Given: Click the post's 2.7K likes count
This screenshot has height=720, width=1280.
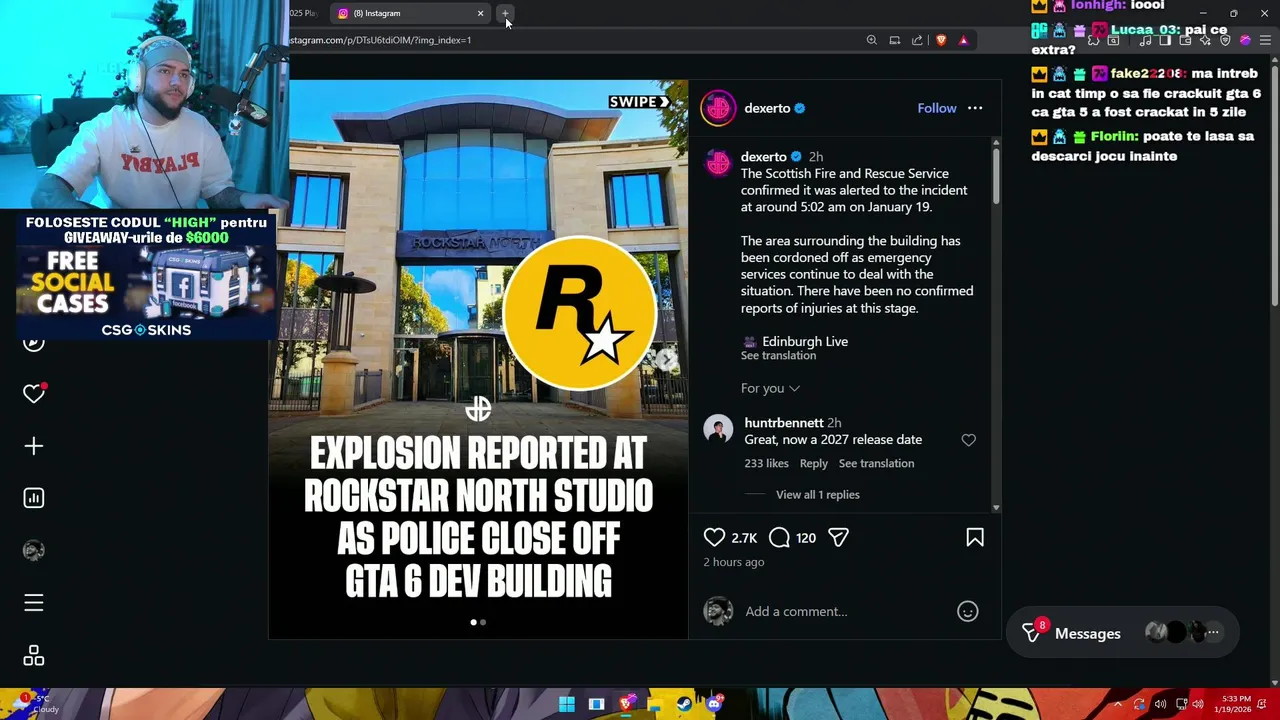Looking at the screenshot, I should click(744, 538).
